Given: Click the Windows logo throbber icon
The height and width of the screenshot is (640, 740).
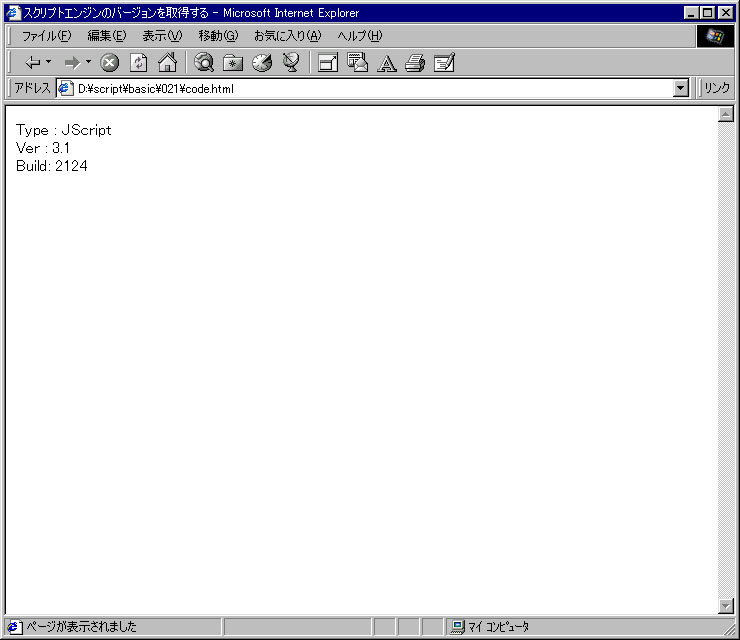Looking at the screenshot, I should pyautogui.click(x=715, y=36).
